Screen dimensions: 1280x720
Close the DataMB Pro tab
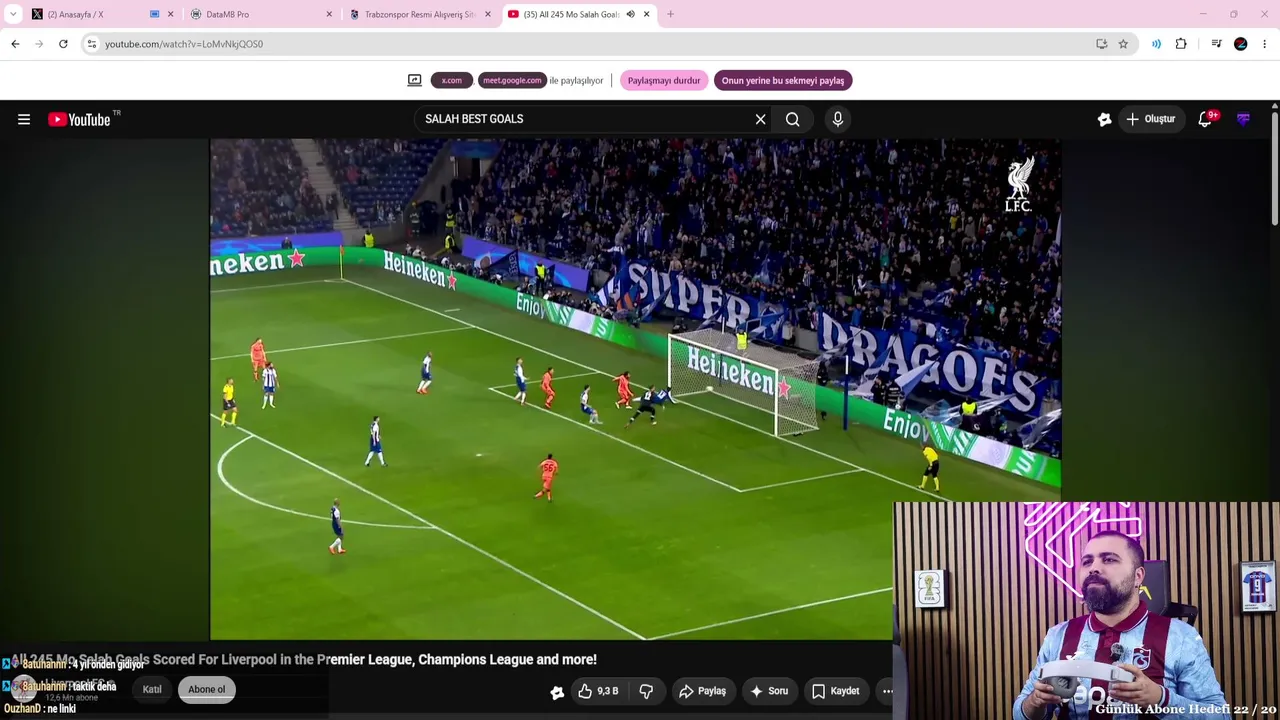(x=329, y=14)
